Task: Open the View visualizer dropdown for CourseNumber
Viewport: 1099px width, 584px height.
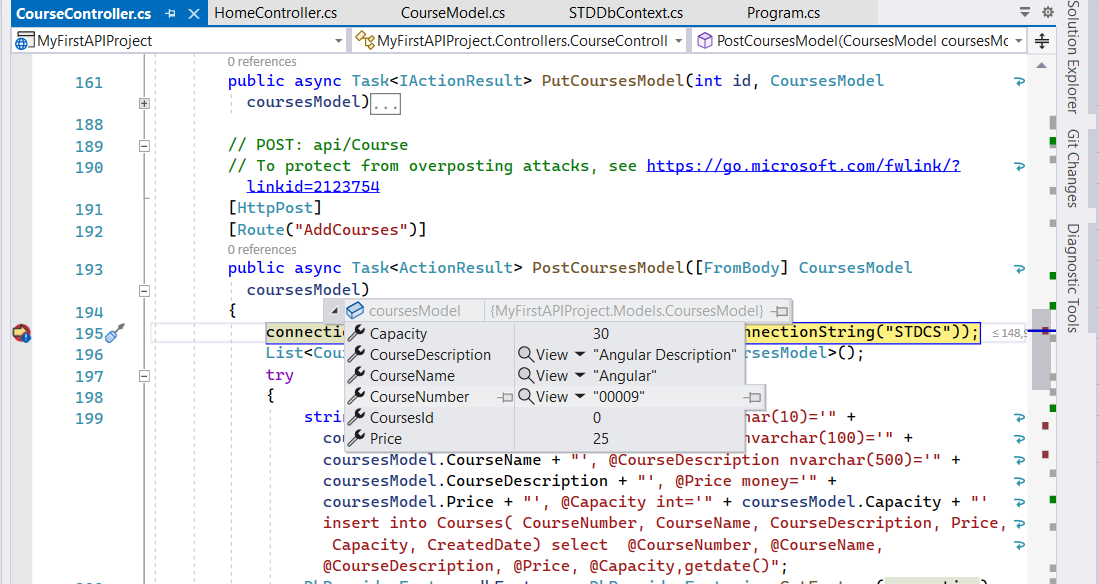Action: tap(580, 397)
